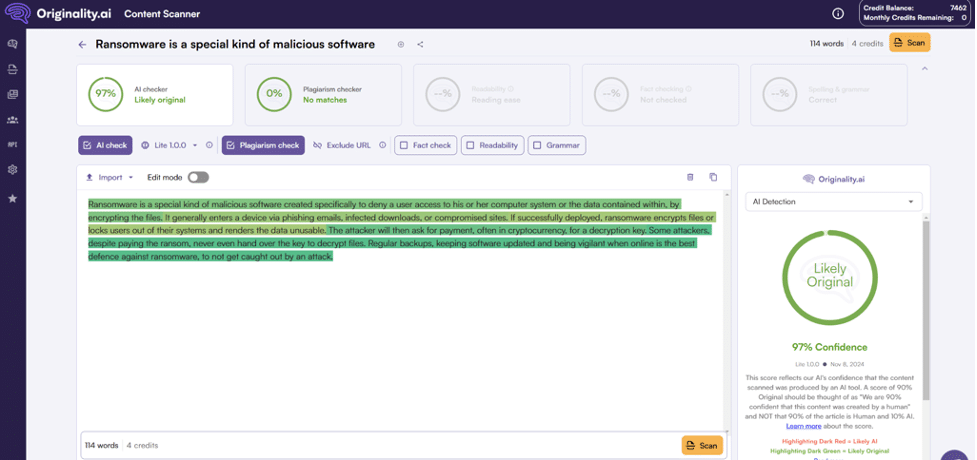Expand the Import dropdown
977x460 pixels.
[131, 178]
